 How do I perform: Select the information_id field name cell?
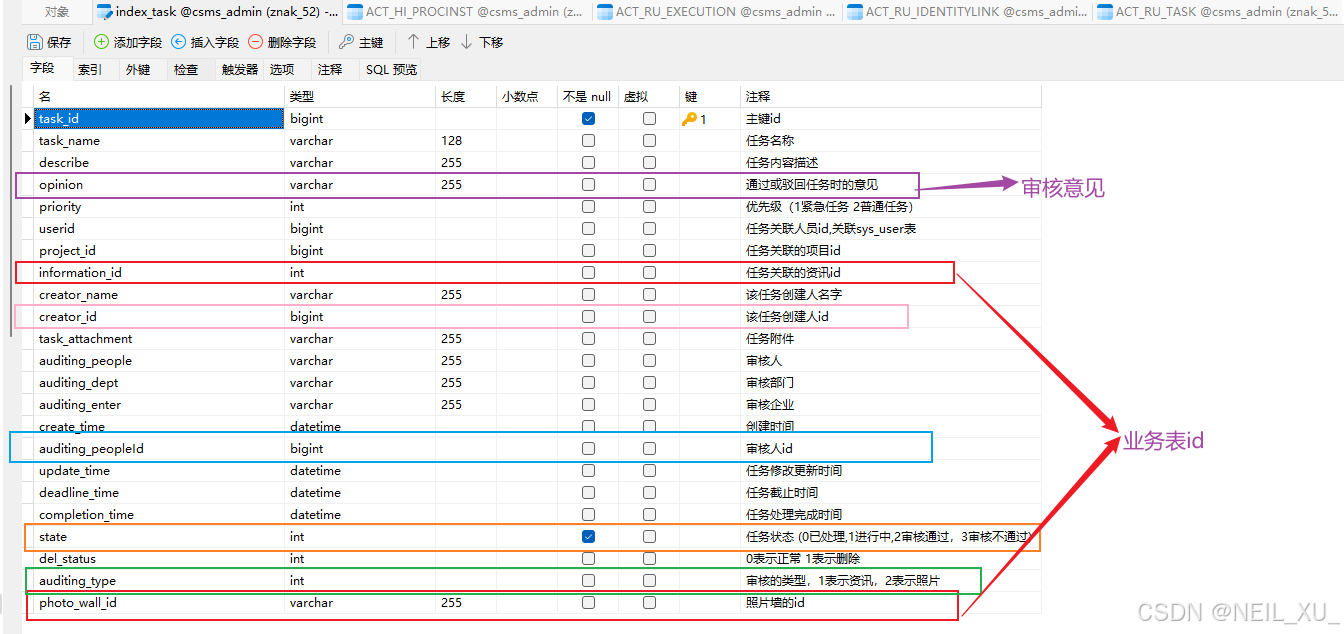point(159,272)
